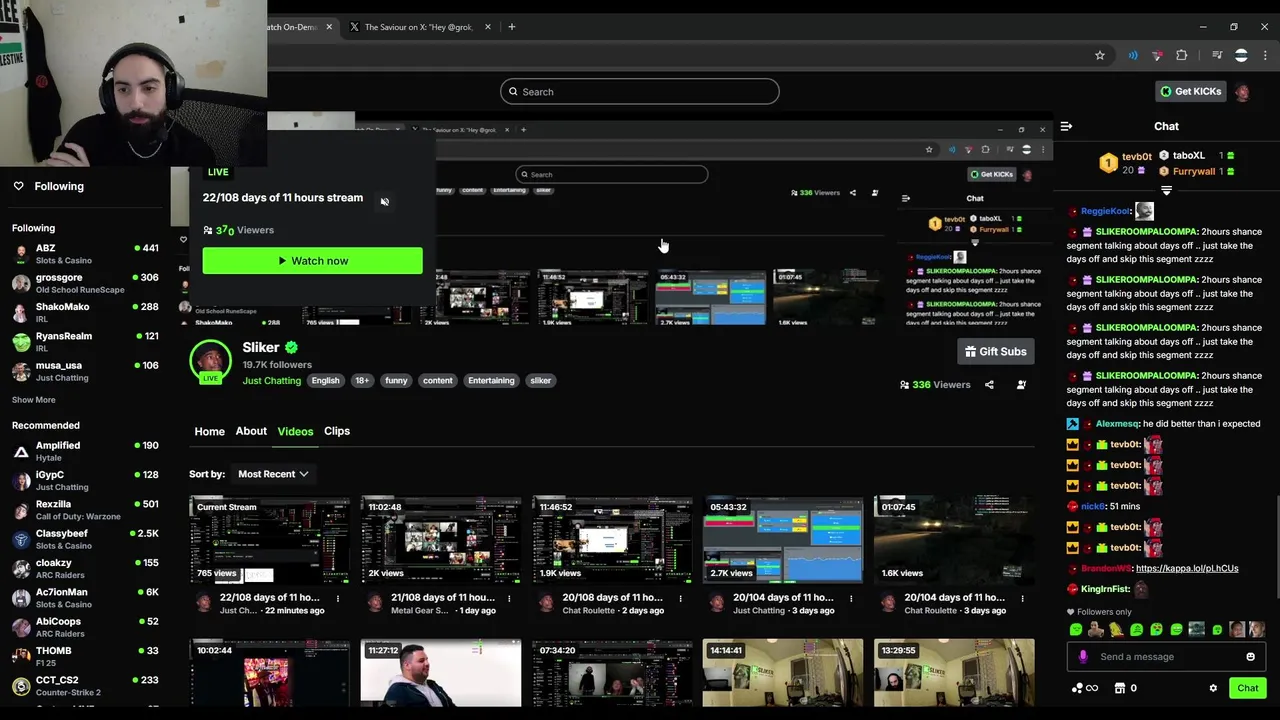Click the follow-user icon beside share

pos(1022,385)
